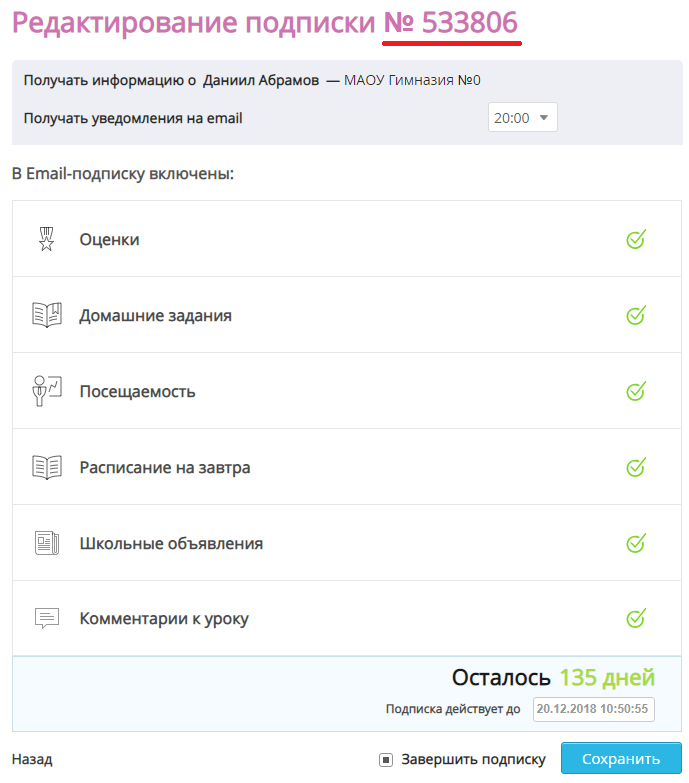Click the В Email-подписку включены heading
The width and height of the screenshot is (689, 783).
click(123, 174)
